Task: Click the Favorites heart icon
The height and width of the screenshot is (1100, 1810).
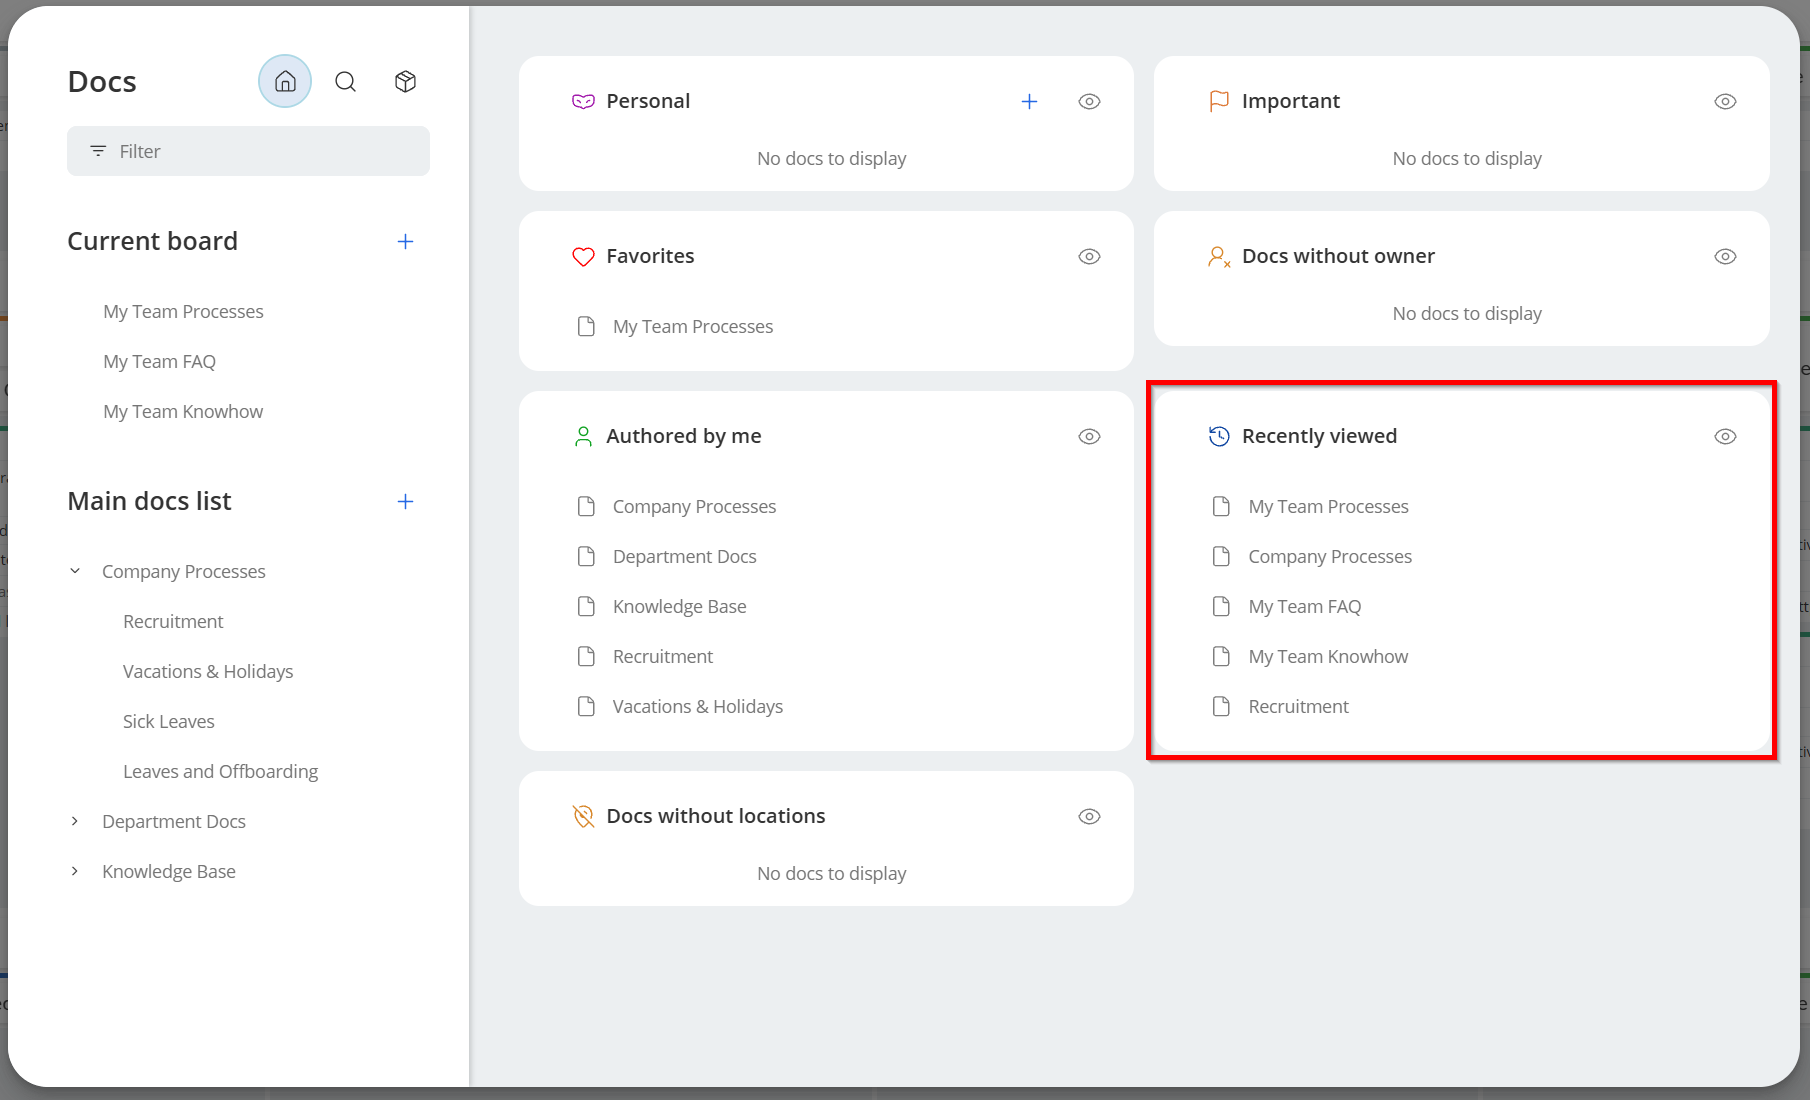Action: (583, 257)
